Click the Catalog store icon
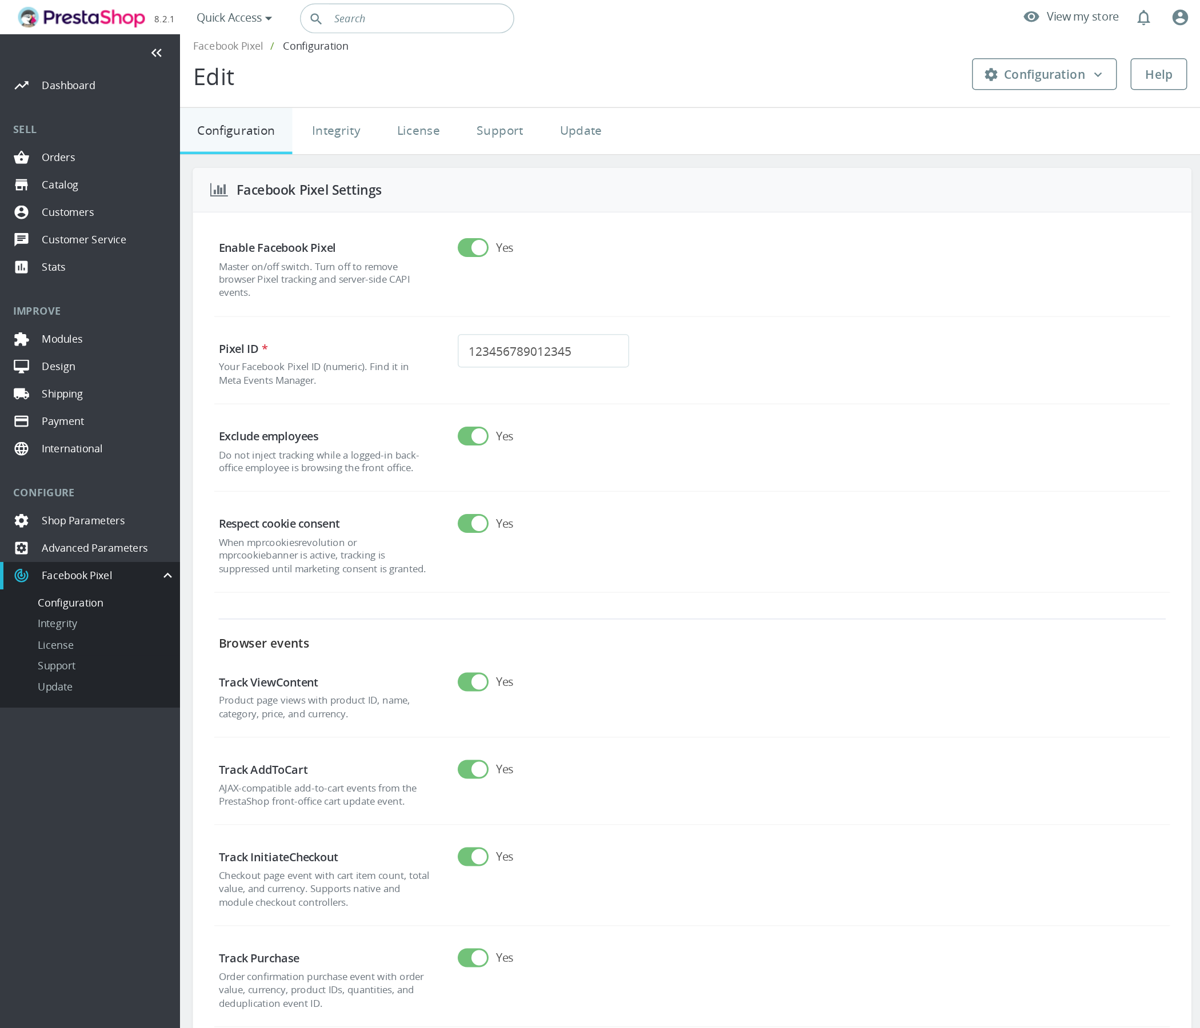Viewport: 1200px width, 1028px height. 21,185
